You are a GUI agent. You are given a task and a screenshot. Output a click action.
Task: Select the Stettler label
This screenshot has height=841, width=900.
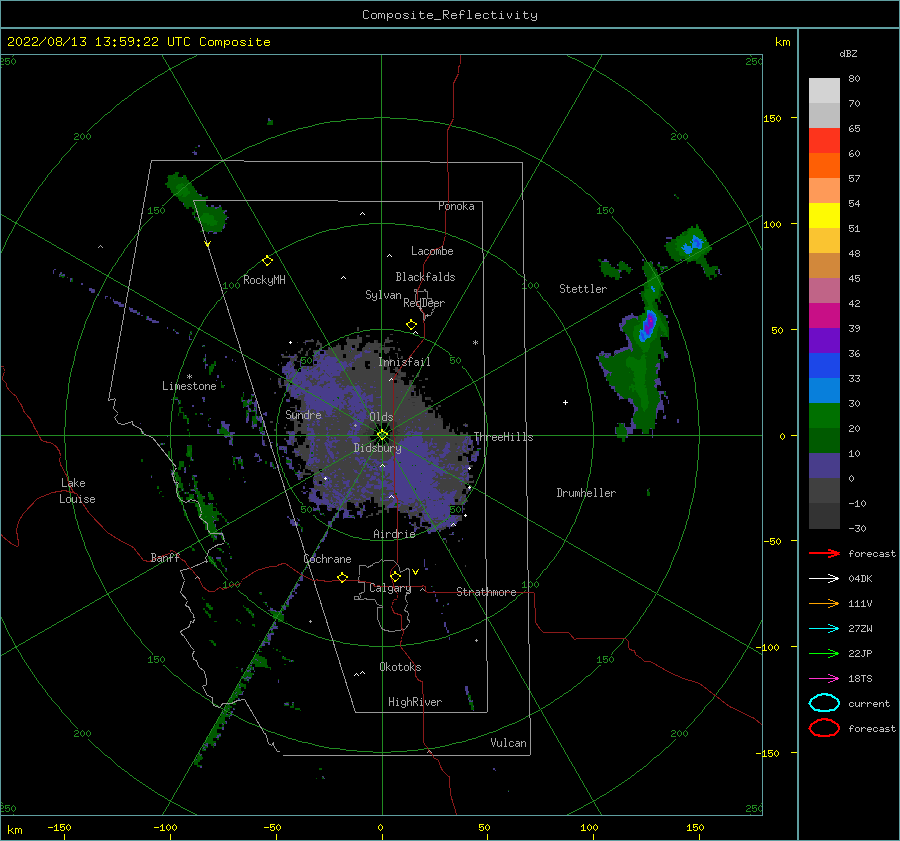(583, 289)
